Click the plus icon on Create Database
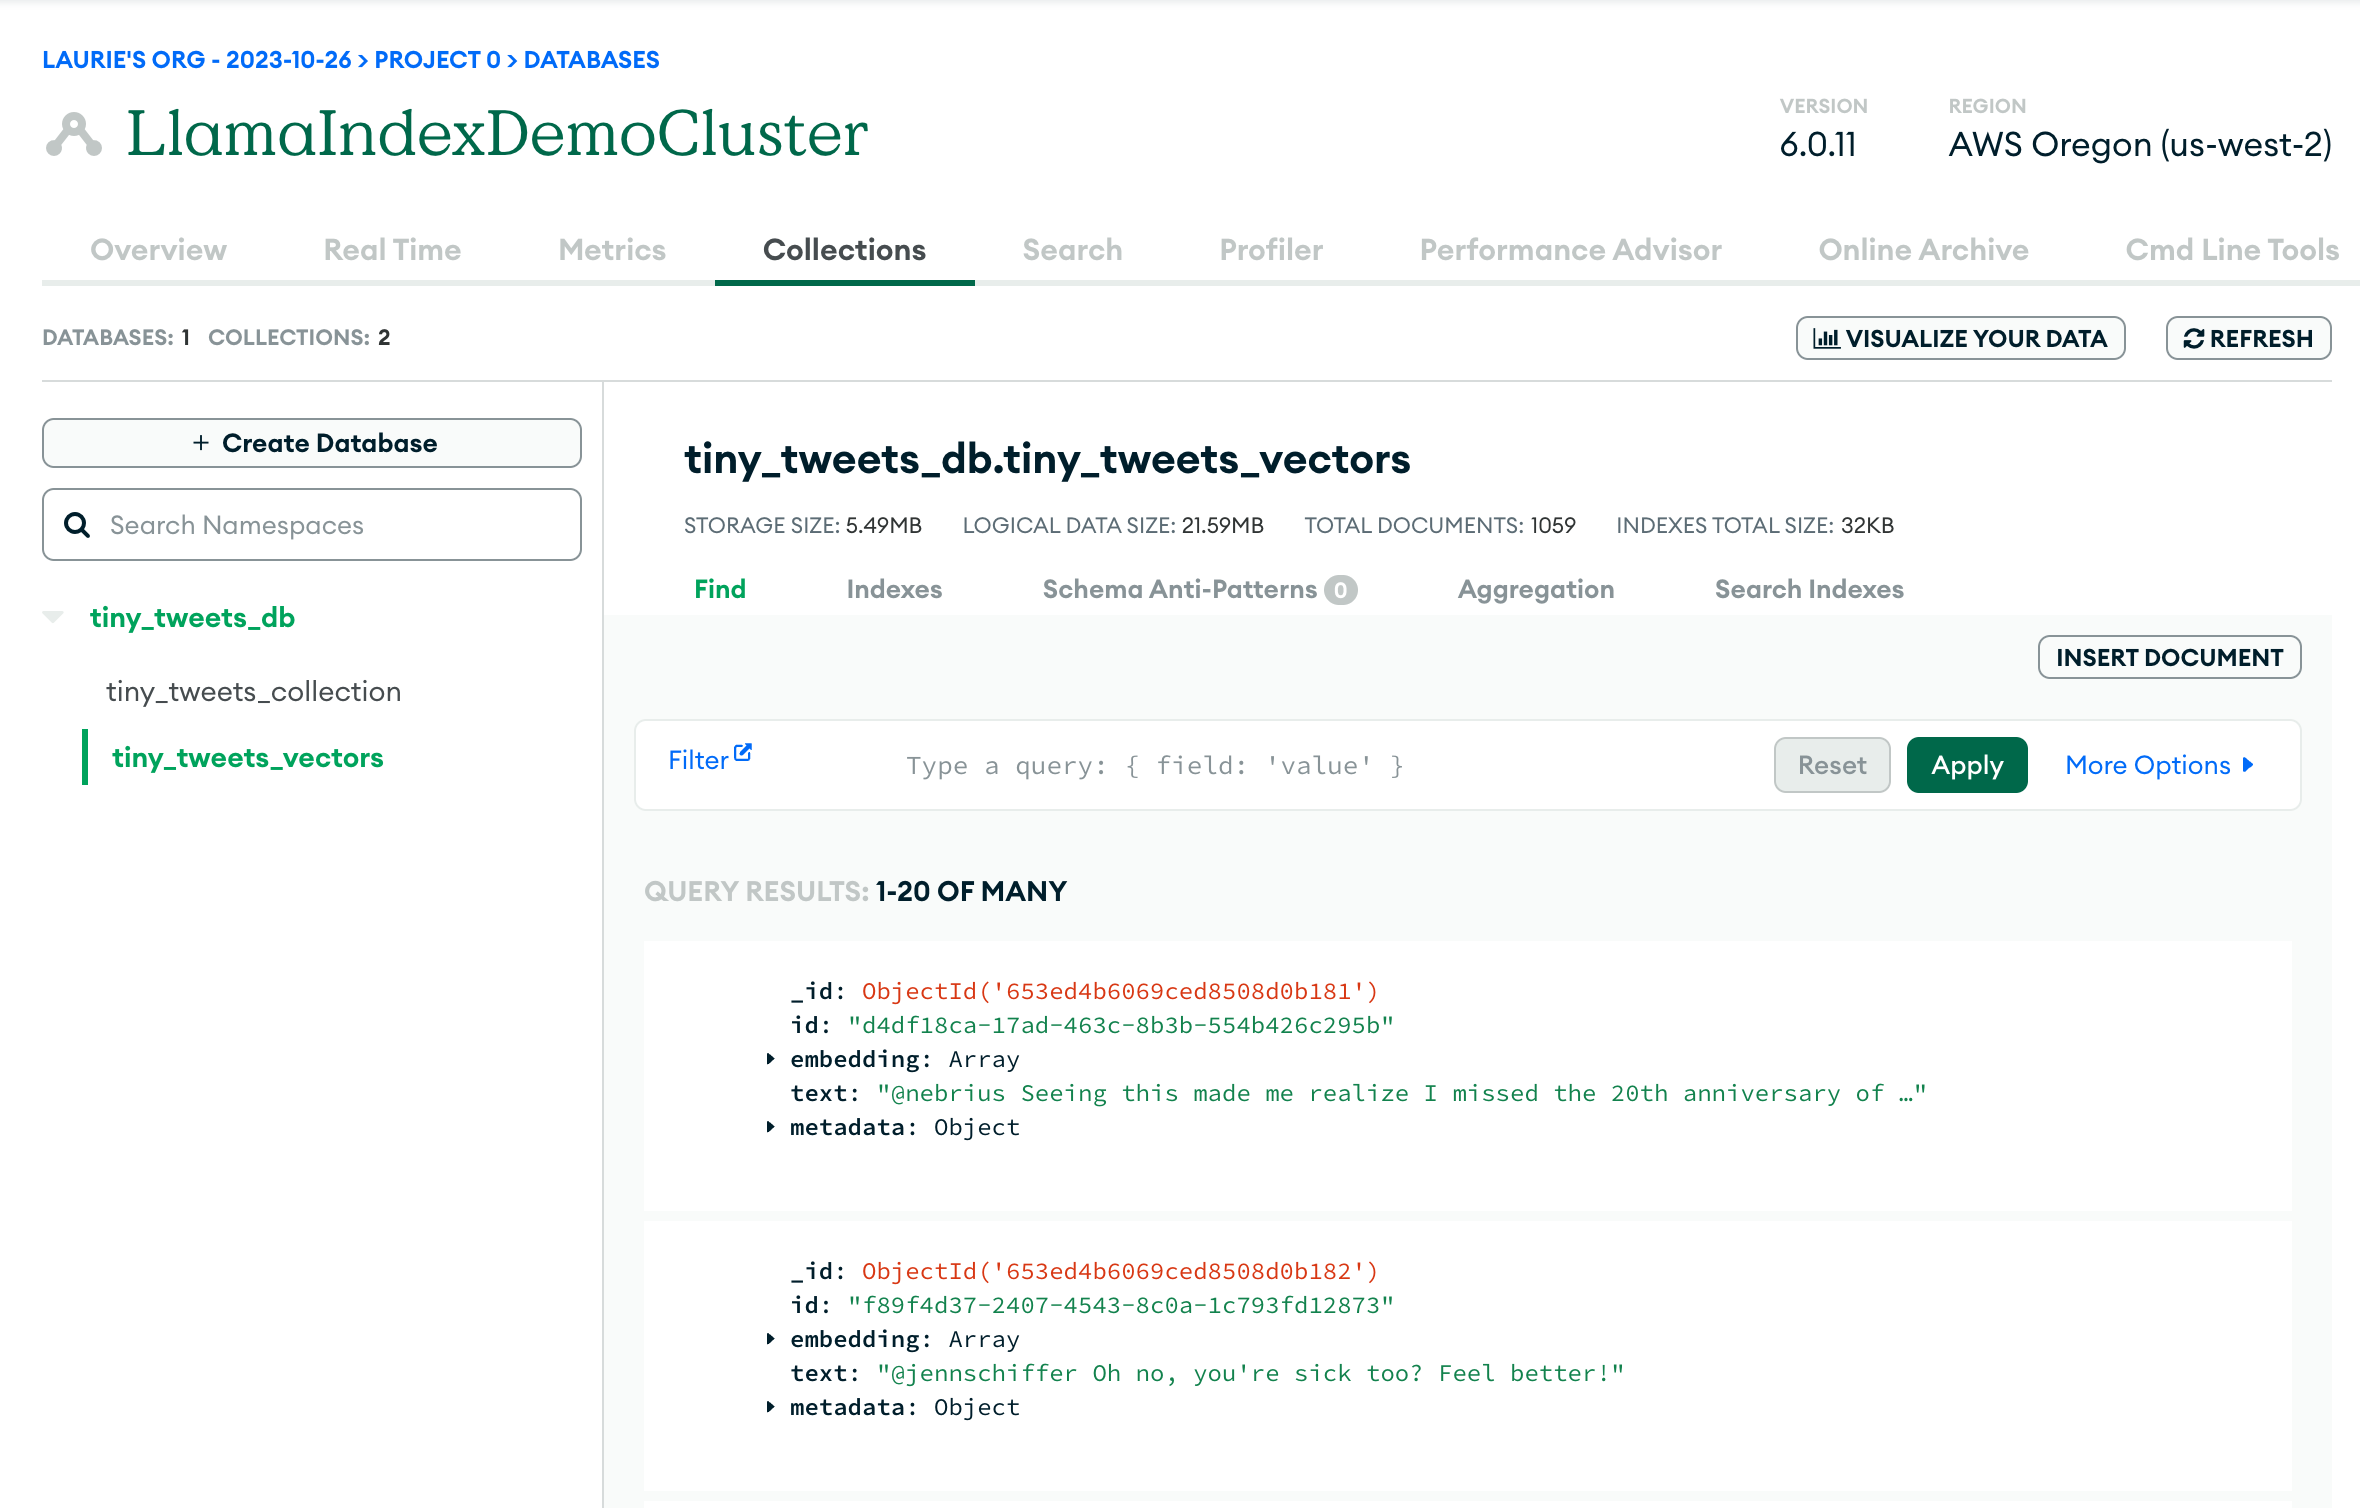This screenshot has width=2360, height=1508. [201, 443]
